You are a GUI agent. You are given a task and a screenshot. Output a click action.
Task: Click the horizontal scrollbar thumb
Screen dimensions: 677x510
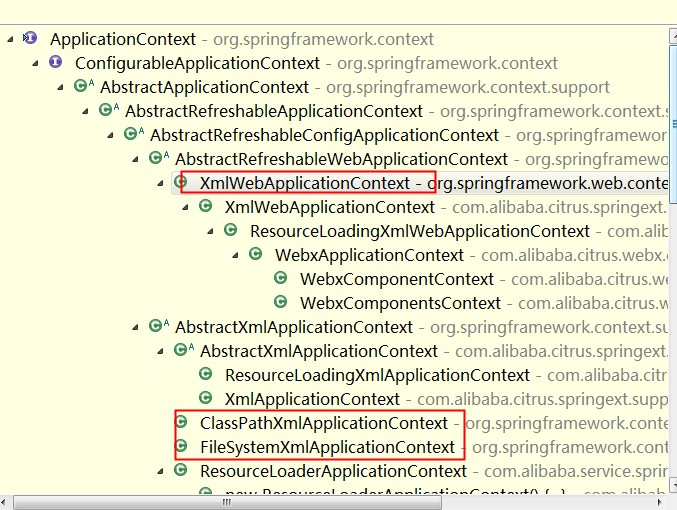(x=227, y=502)
